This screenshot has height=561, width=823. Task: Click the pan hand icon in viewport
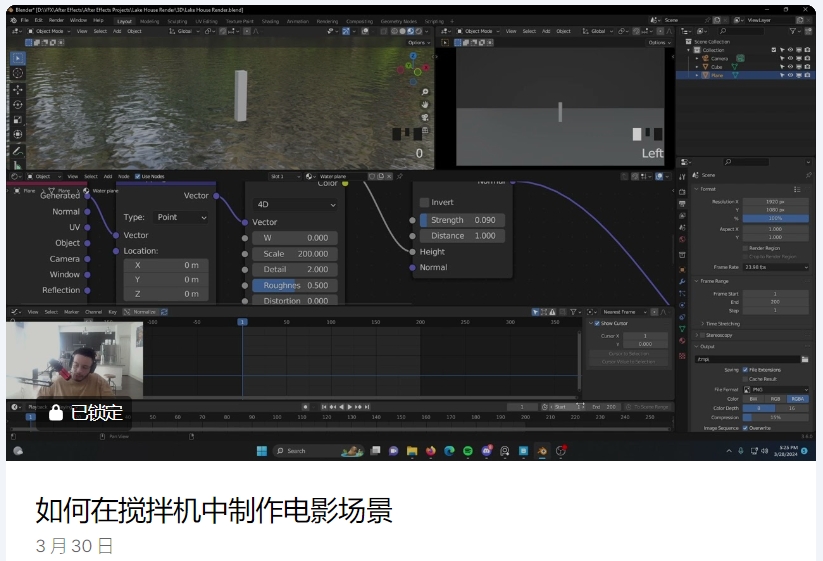coord(425,104)
